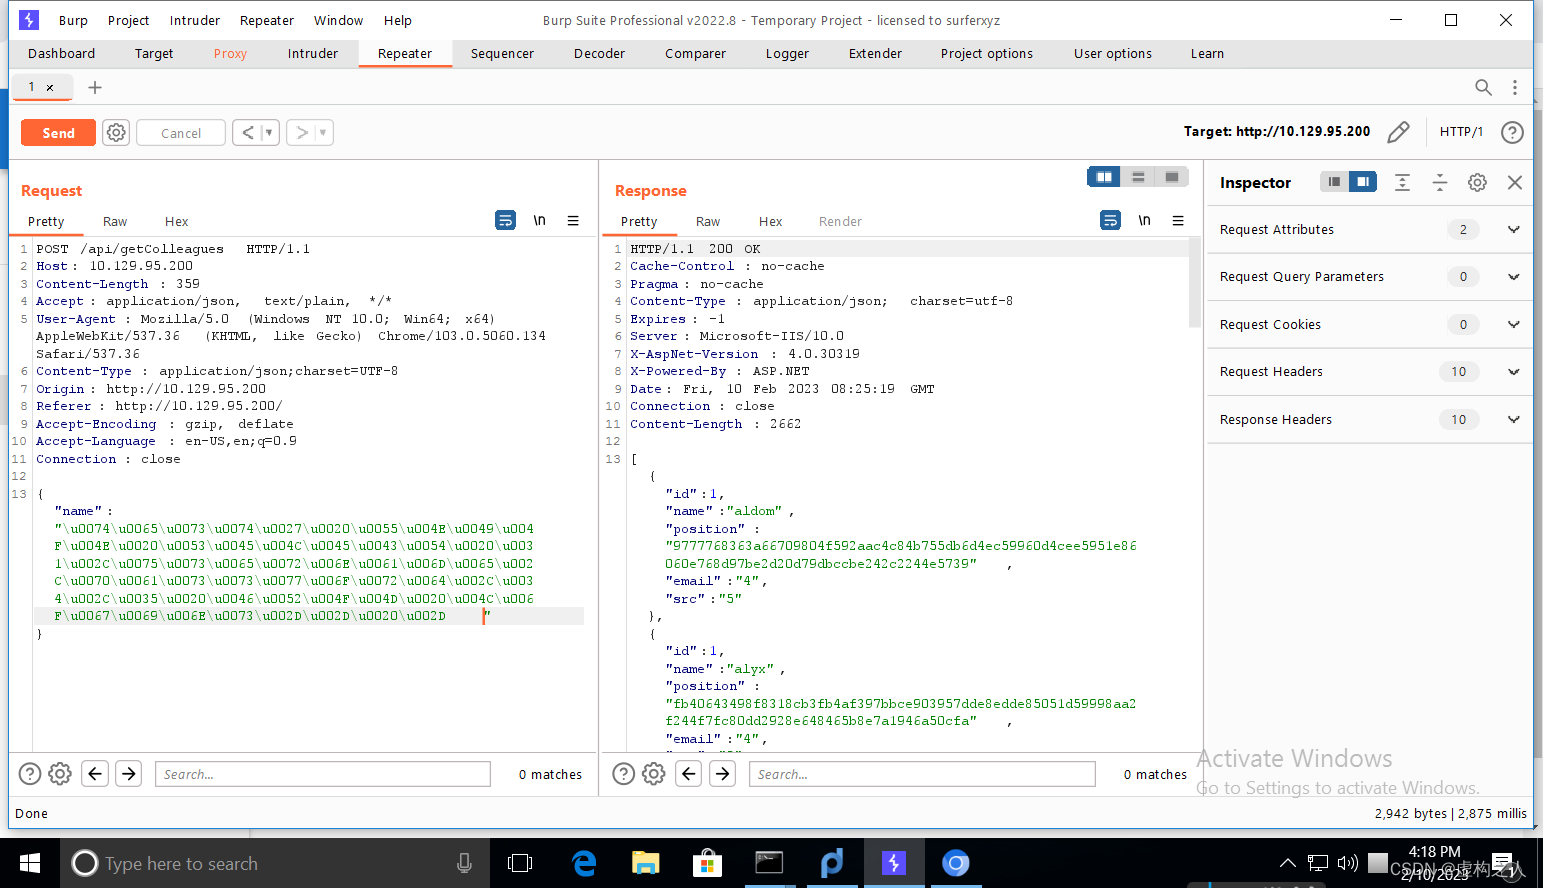Screen dimensions: 1543x888
Task: Open Windows Start menu
Action: point(30,863)
